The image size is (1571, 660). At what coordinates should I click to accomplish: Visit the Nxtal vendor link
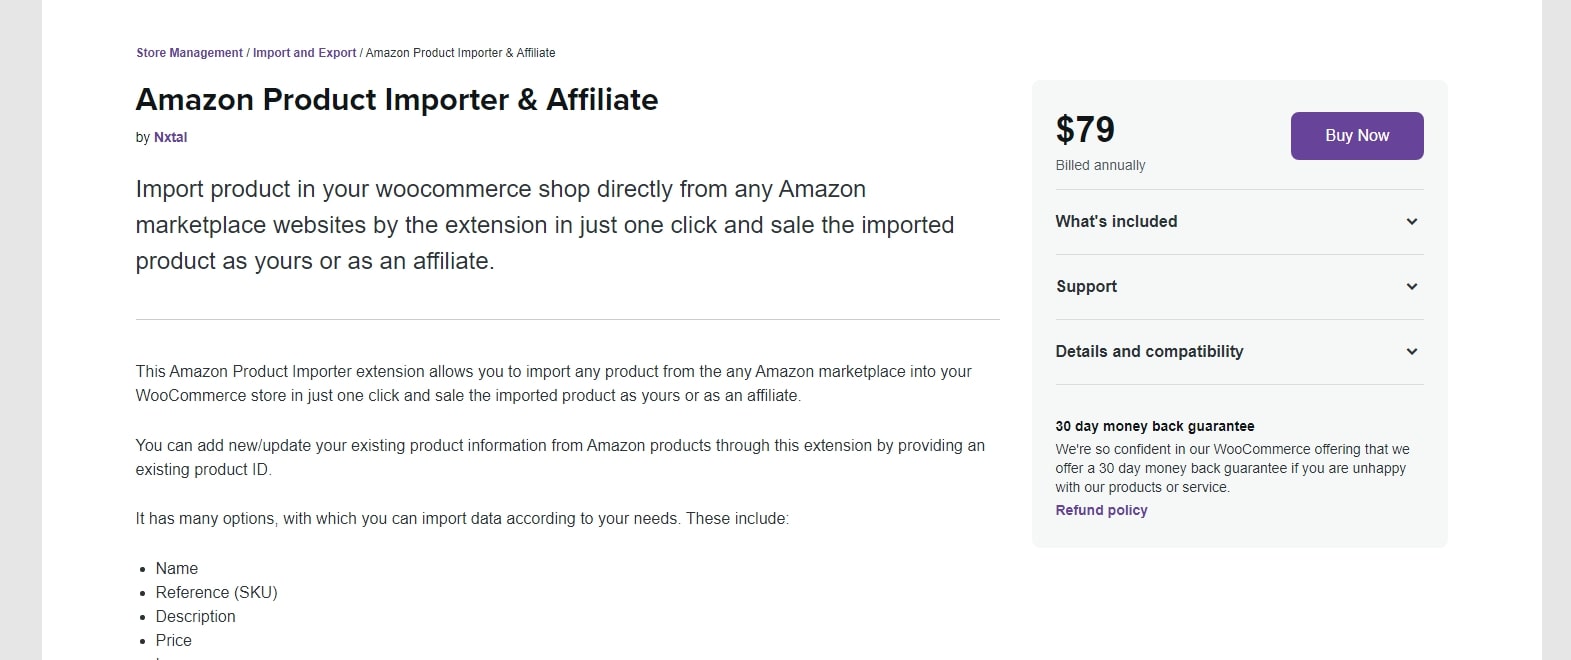point(170,138)
